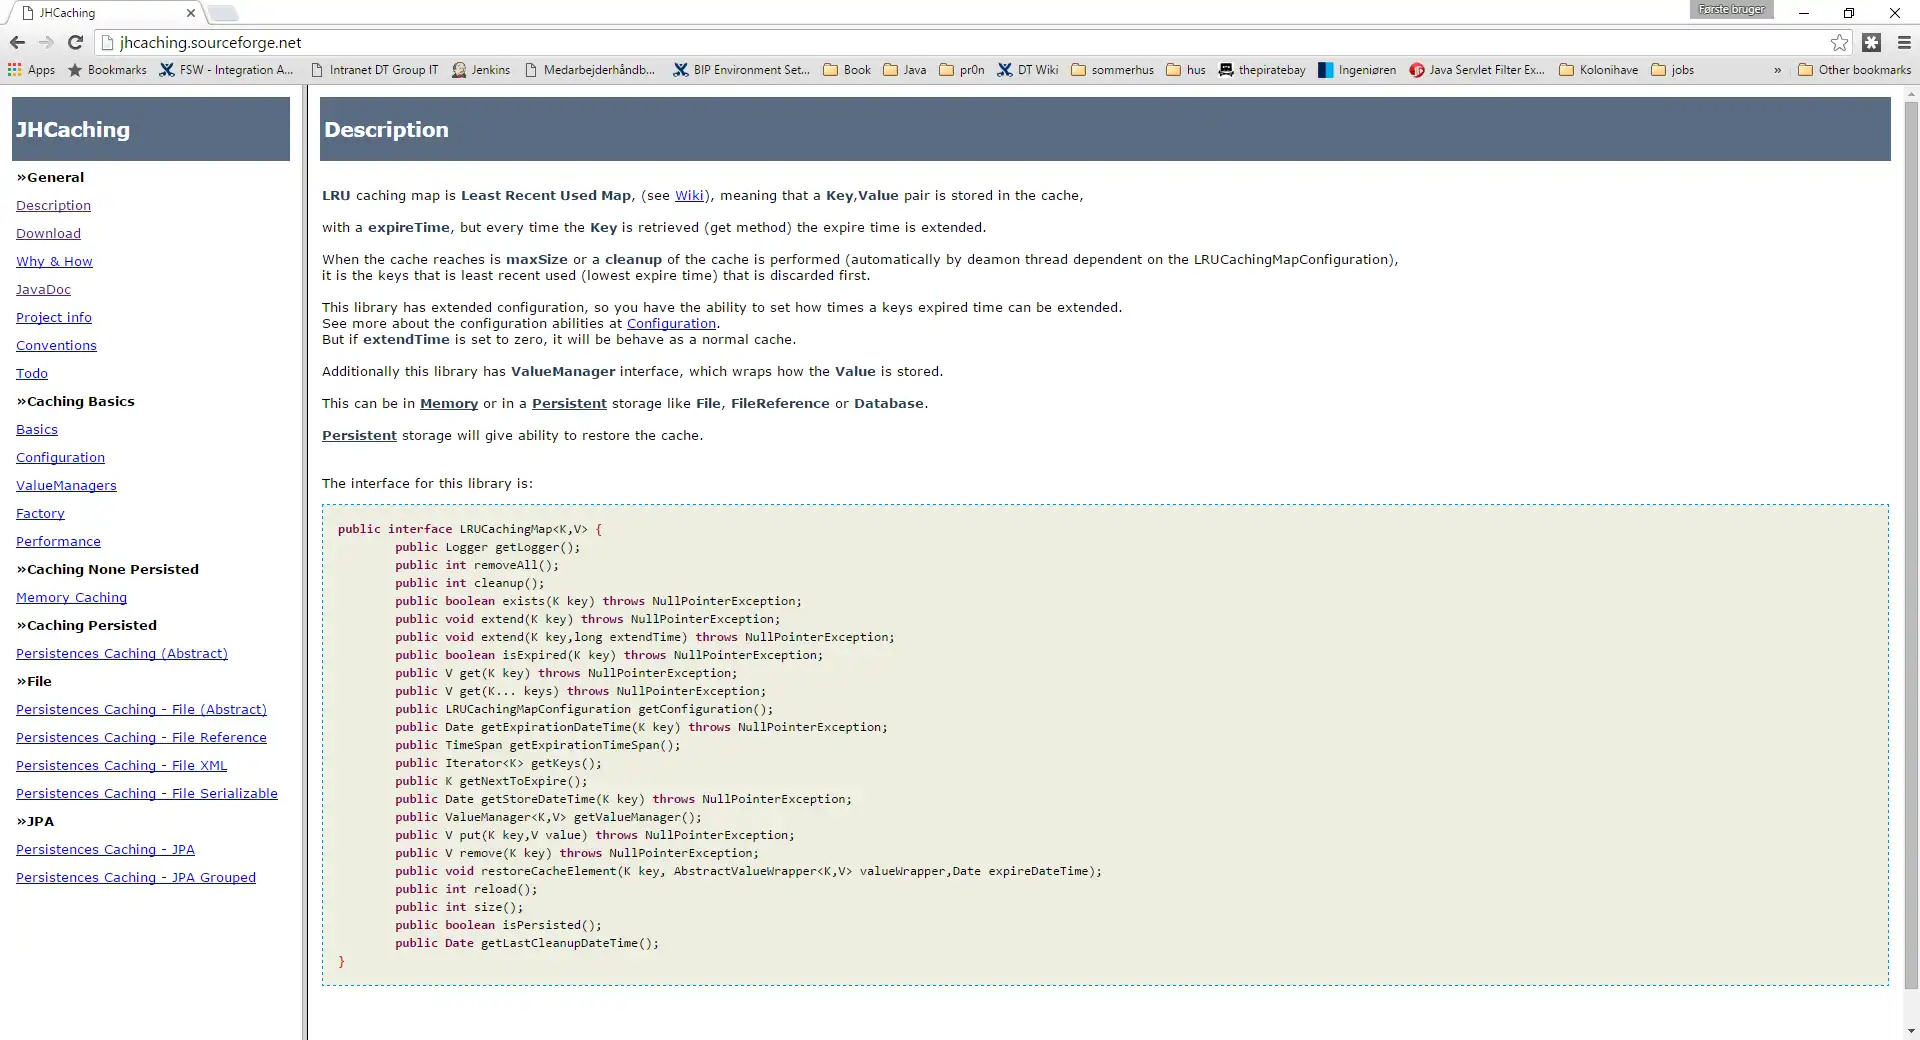Bookmark this page with the star icon

[1839, 42]
